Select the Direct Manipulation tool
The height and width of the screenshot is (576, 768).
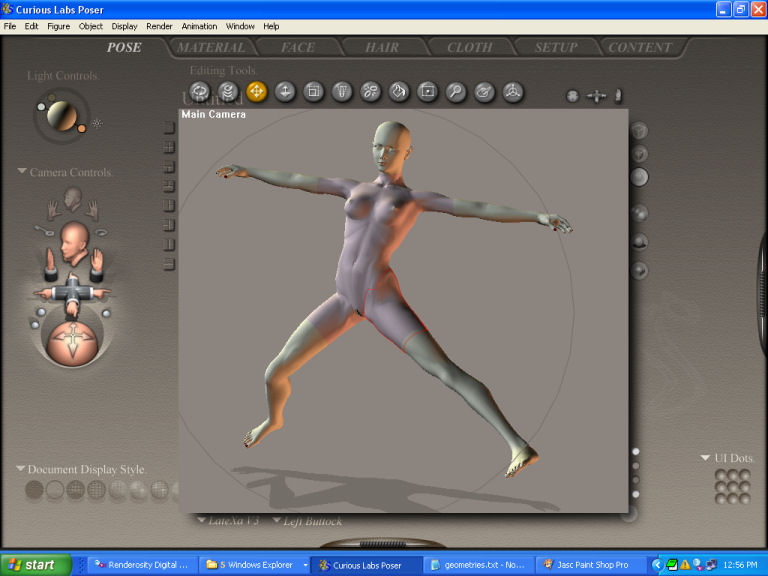(513, 92)
